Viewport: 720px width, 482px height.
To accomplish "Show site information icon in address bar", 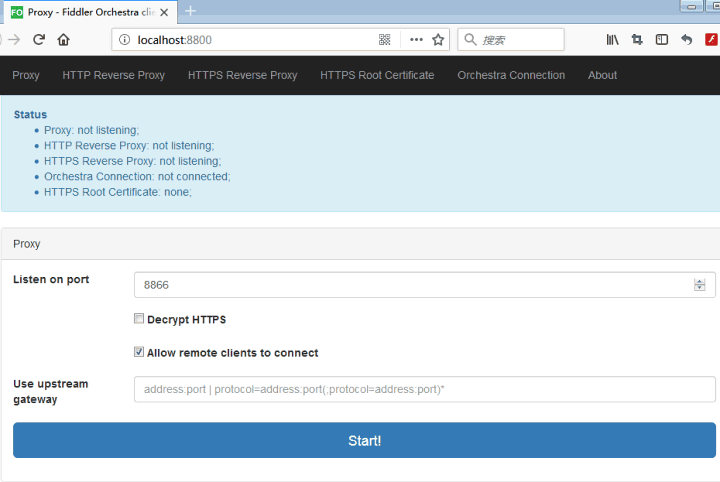I will [124, 39].
